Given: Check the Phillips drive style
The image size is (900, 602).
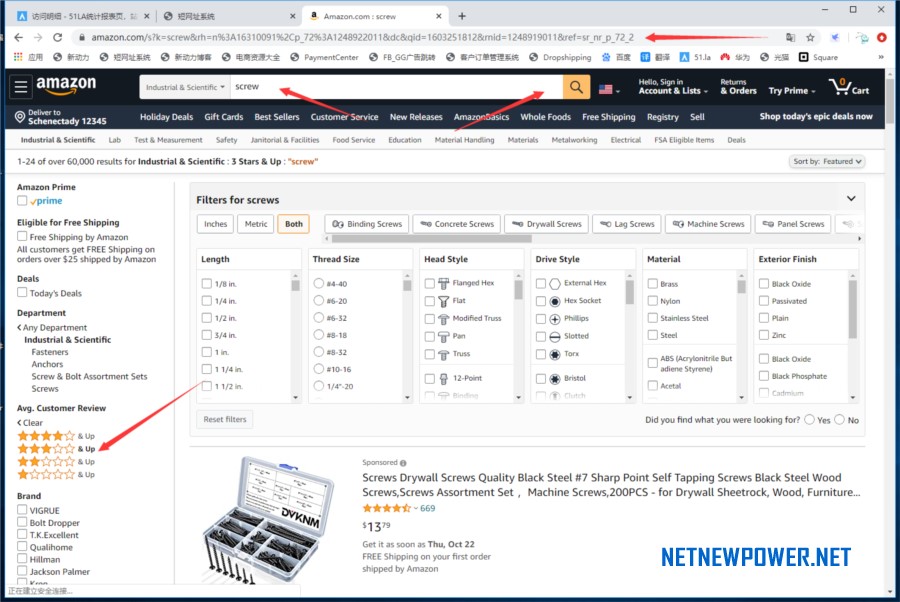Looking at the screenshot, I should [x=541, y=319].
